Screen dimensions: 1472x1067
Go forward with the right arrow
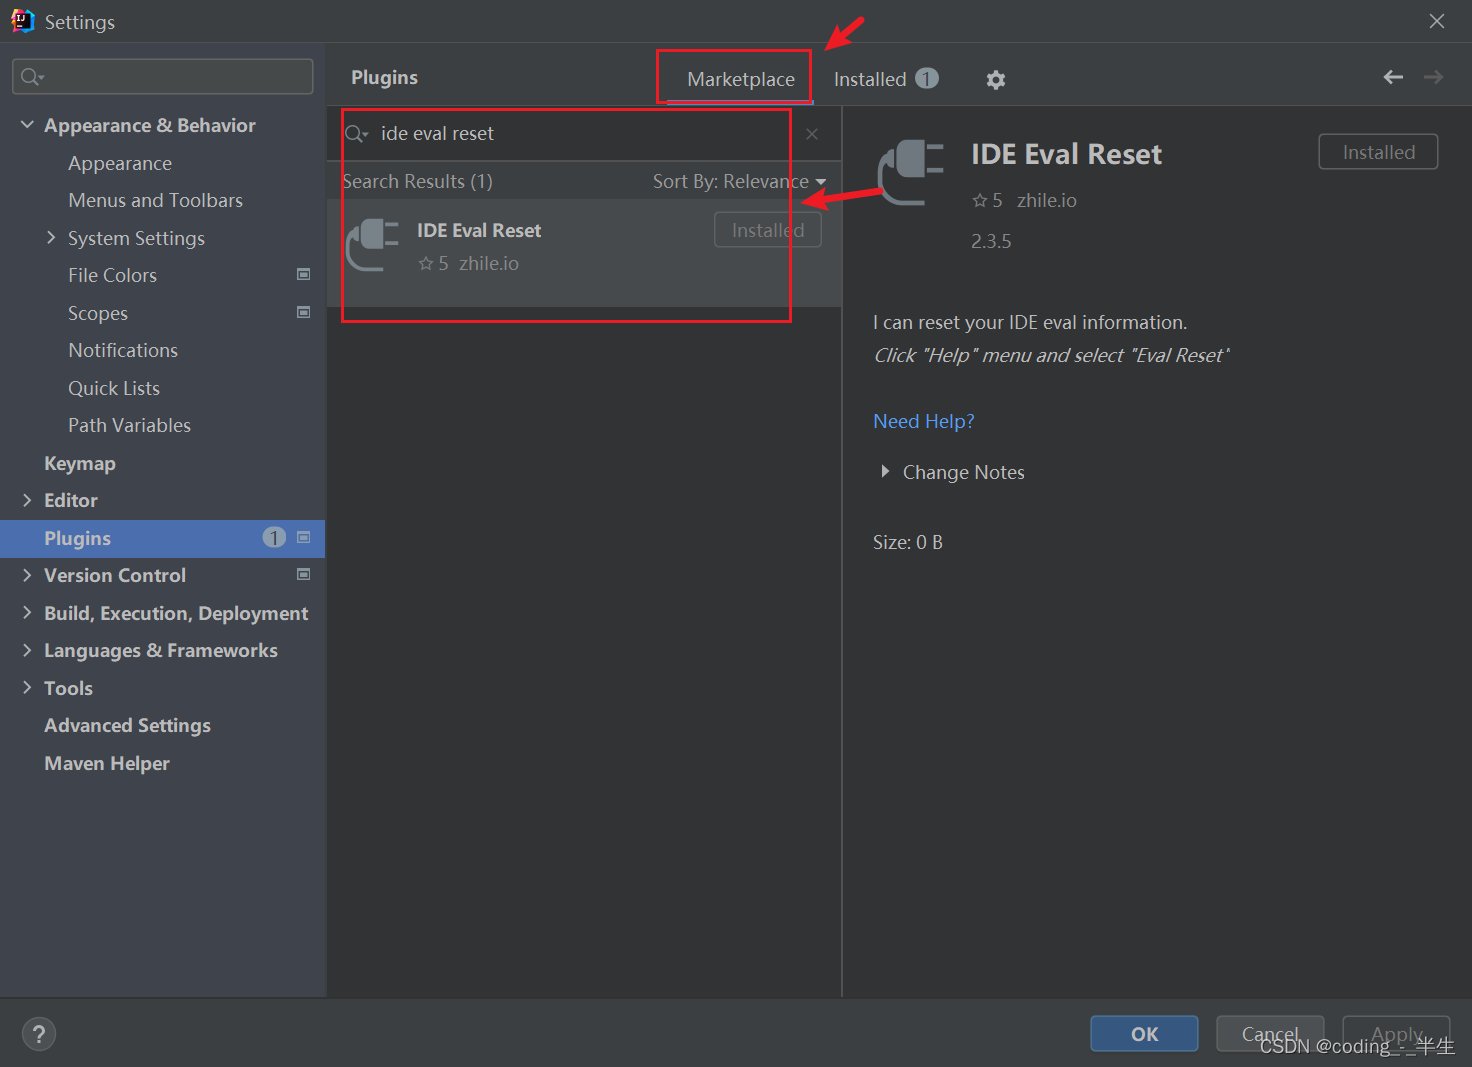point(1433,77)
